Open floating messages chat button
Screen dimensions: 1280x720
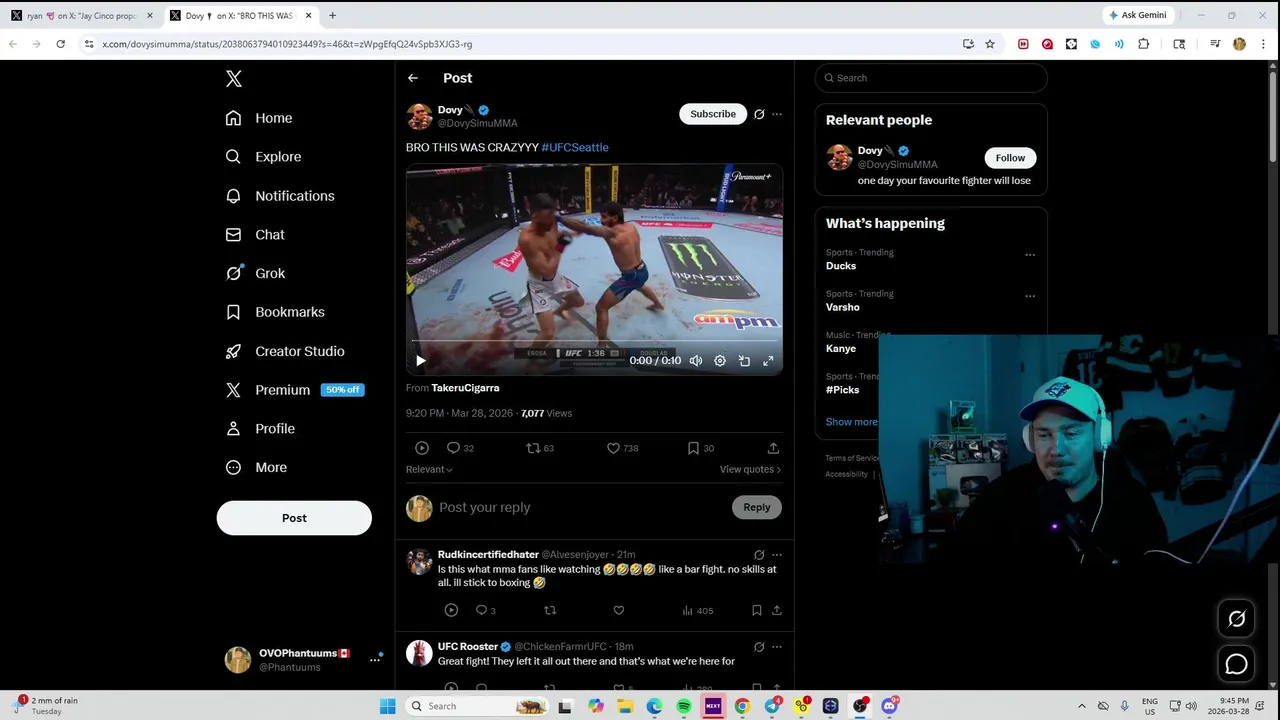coord(1237,664)
